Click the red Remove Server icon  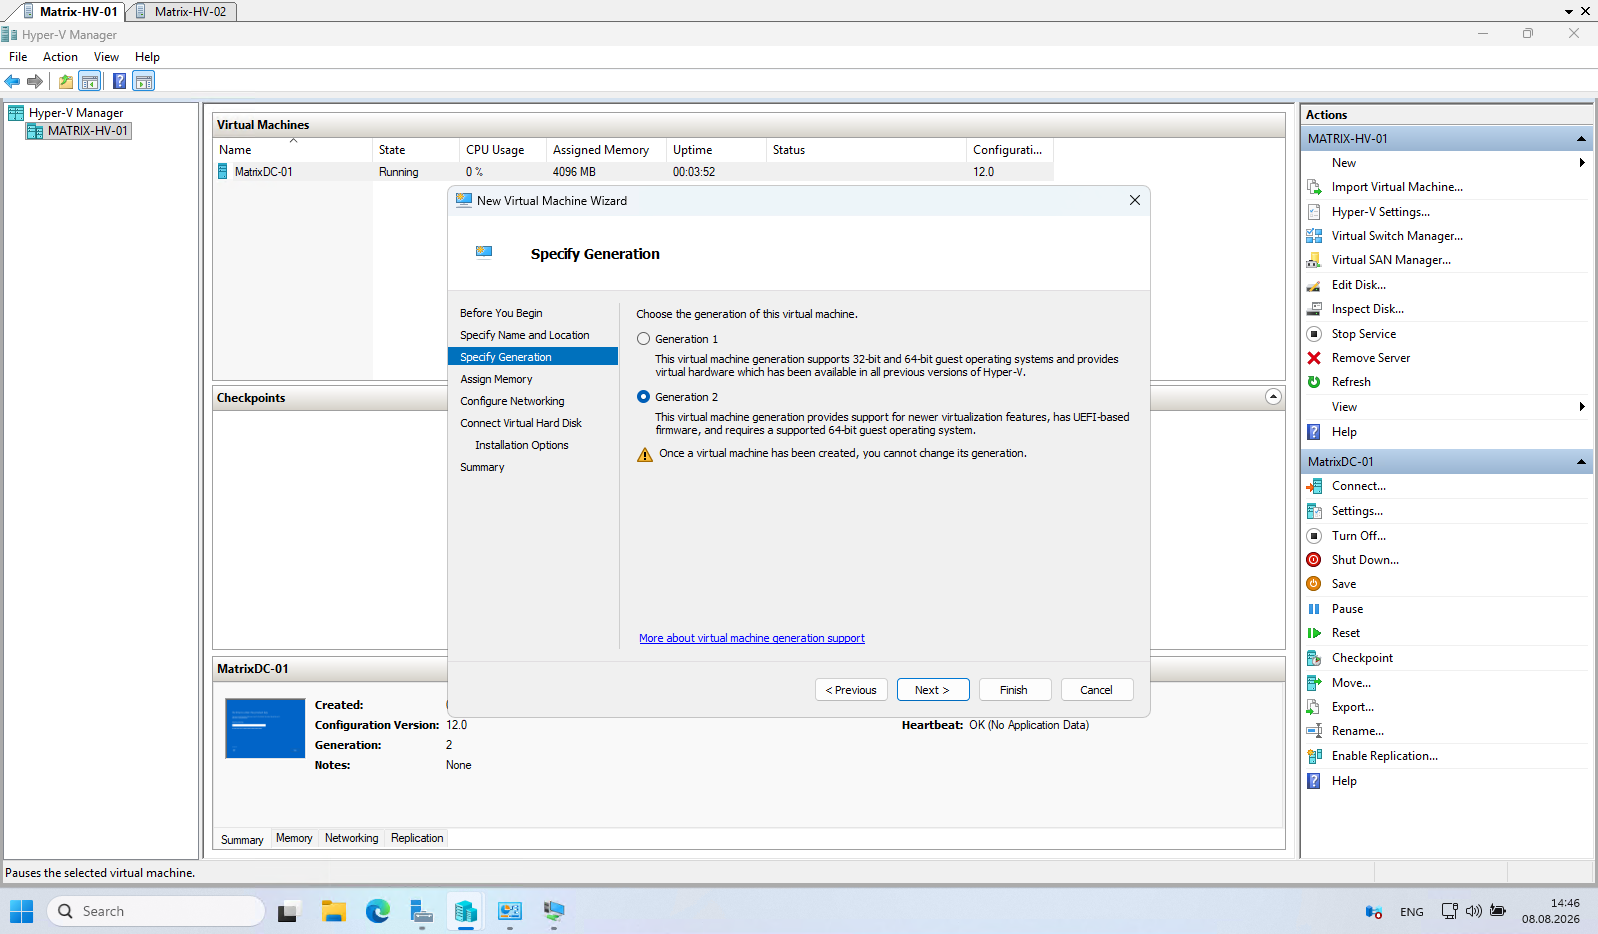[1314, 358]
